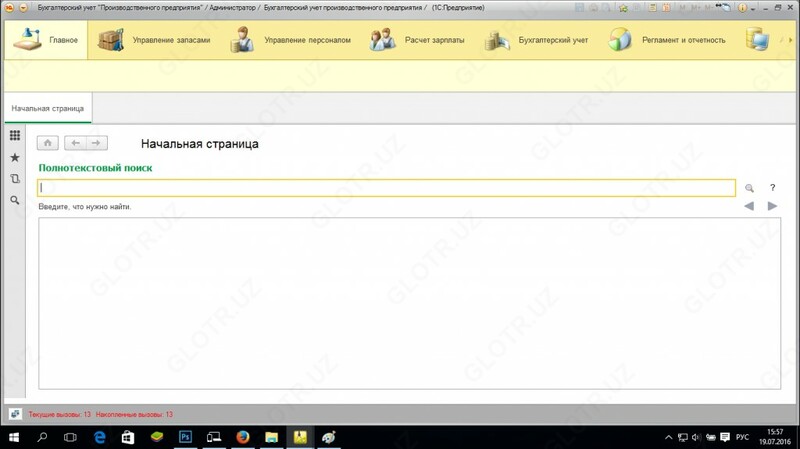Open Favorites with the star icon
The image size is (800, 449).
[15, 157]
